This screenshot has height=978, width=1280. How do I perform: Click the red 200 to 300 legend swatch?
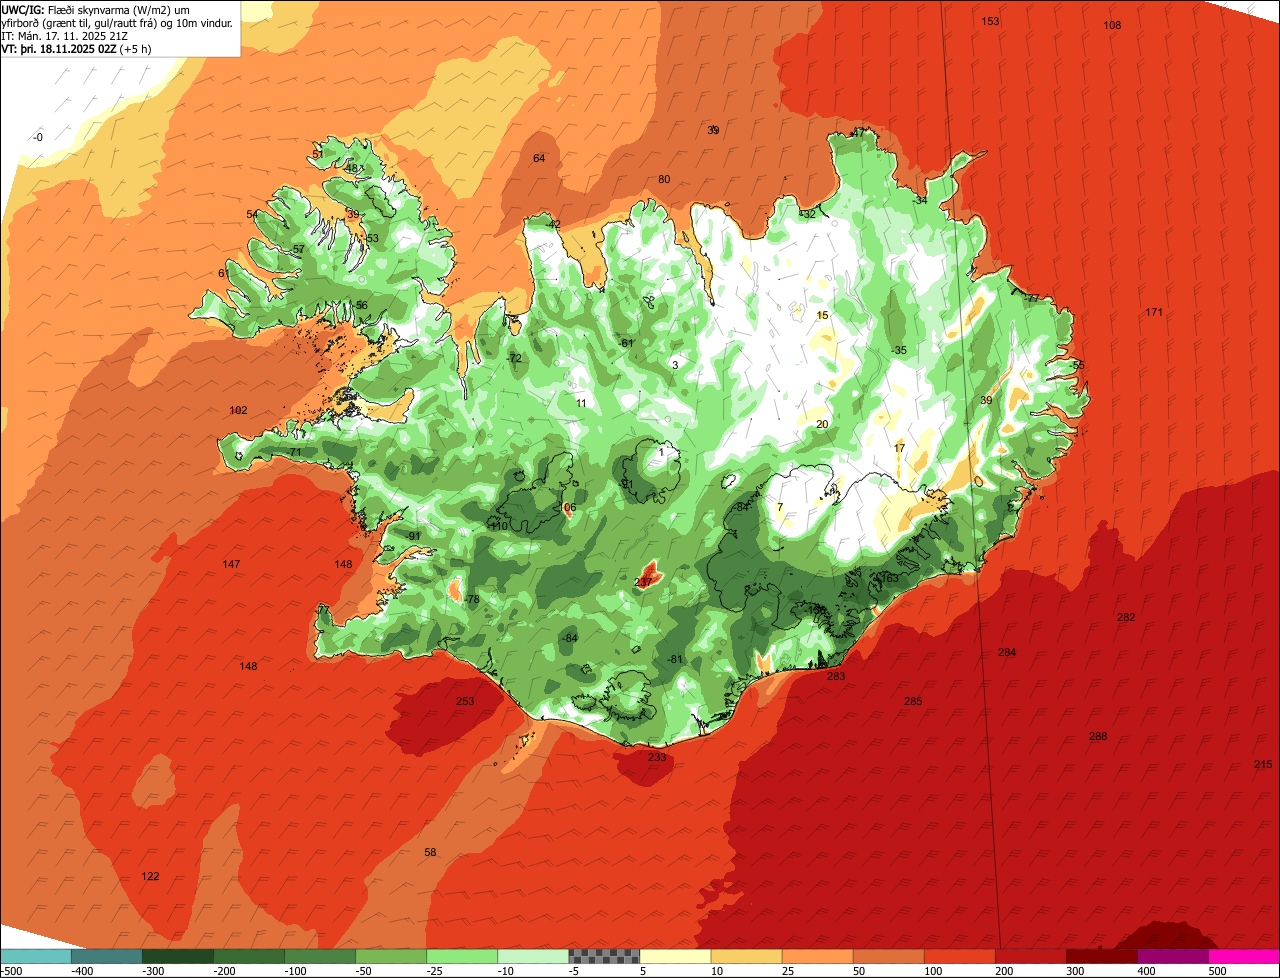[1030, 956]
